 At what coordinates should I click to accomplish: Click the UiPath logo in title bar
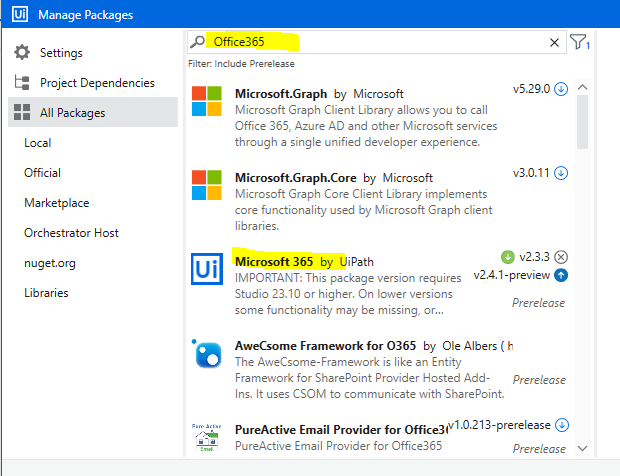pos(18,15)
